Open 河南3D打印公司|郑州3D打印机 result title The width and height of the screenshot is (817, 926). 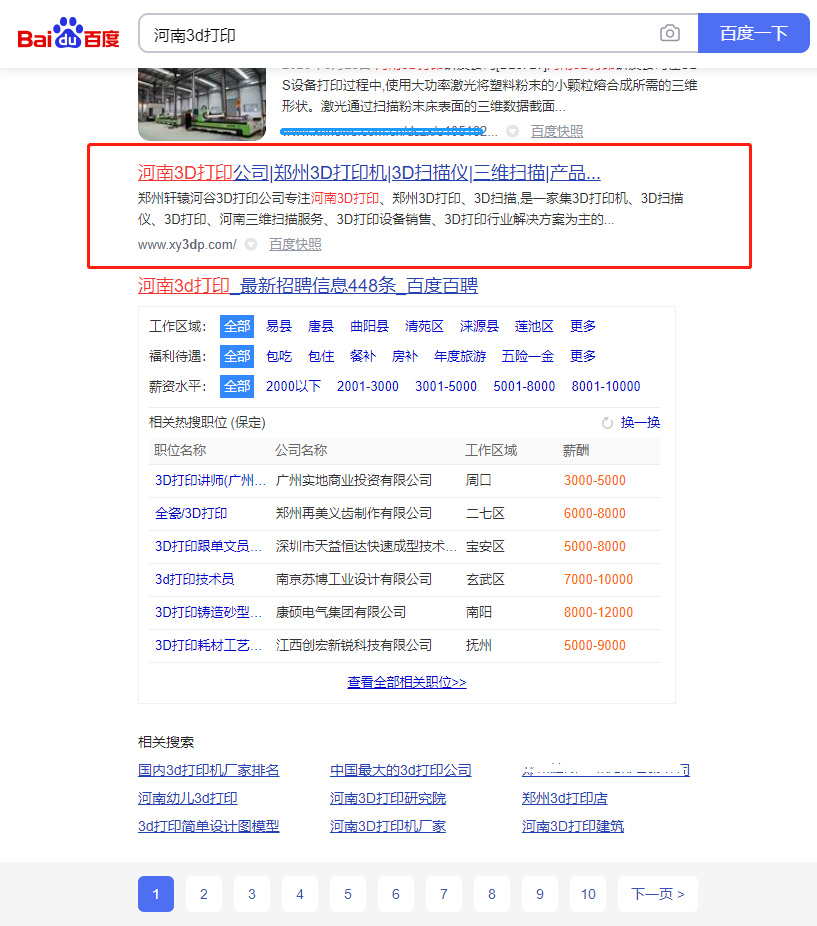point(369,173)
